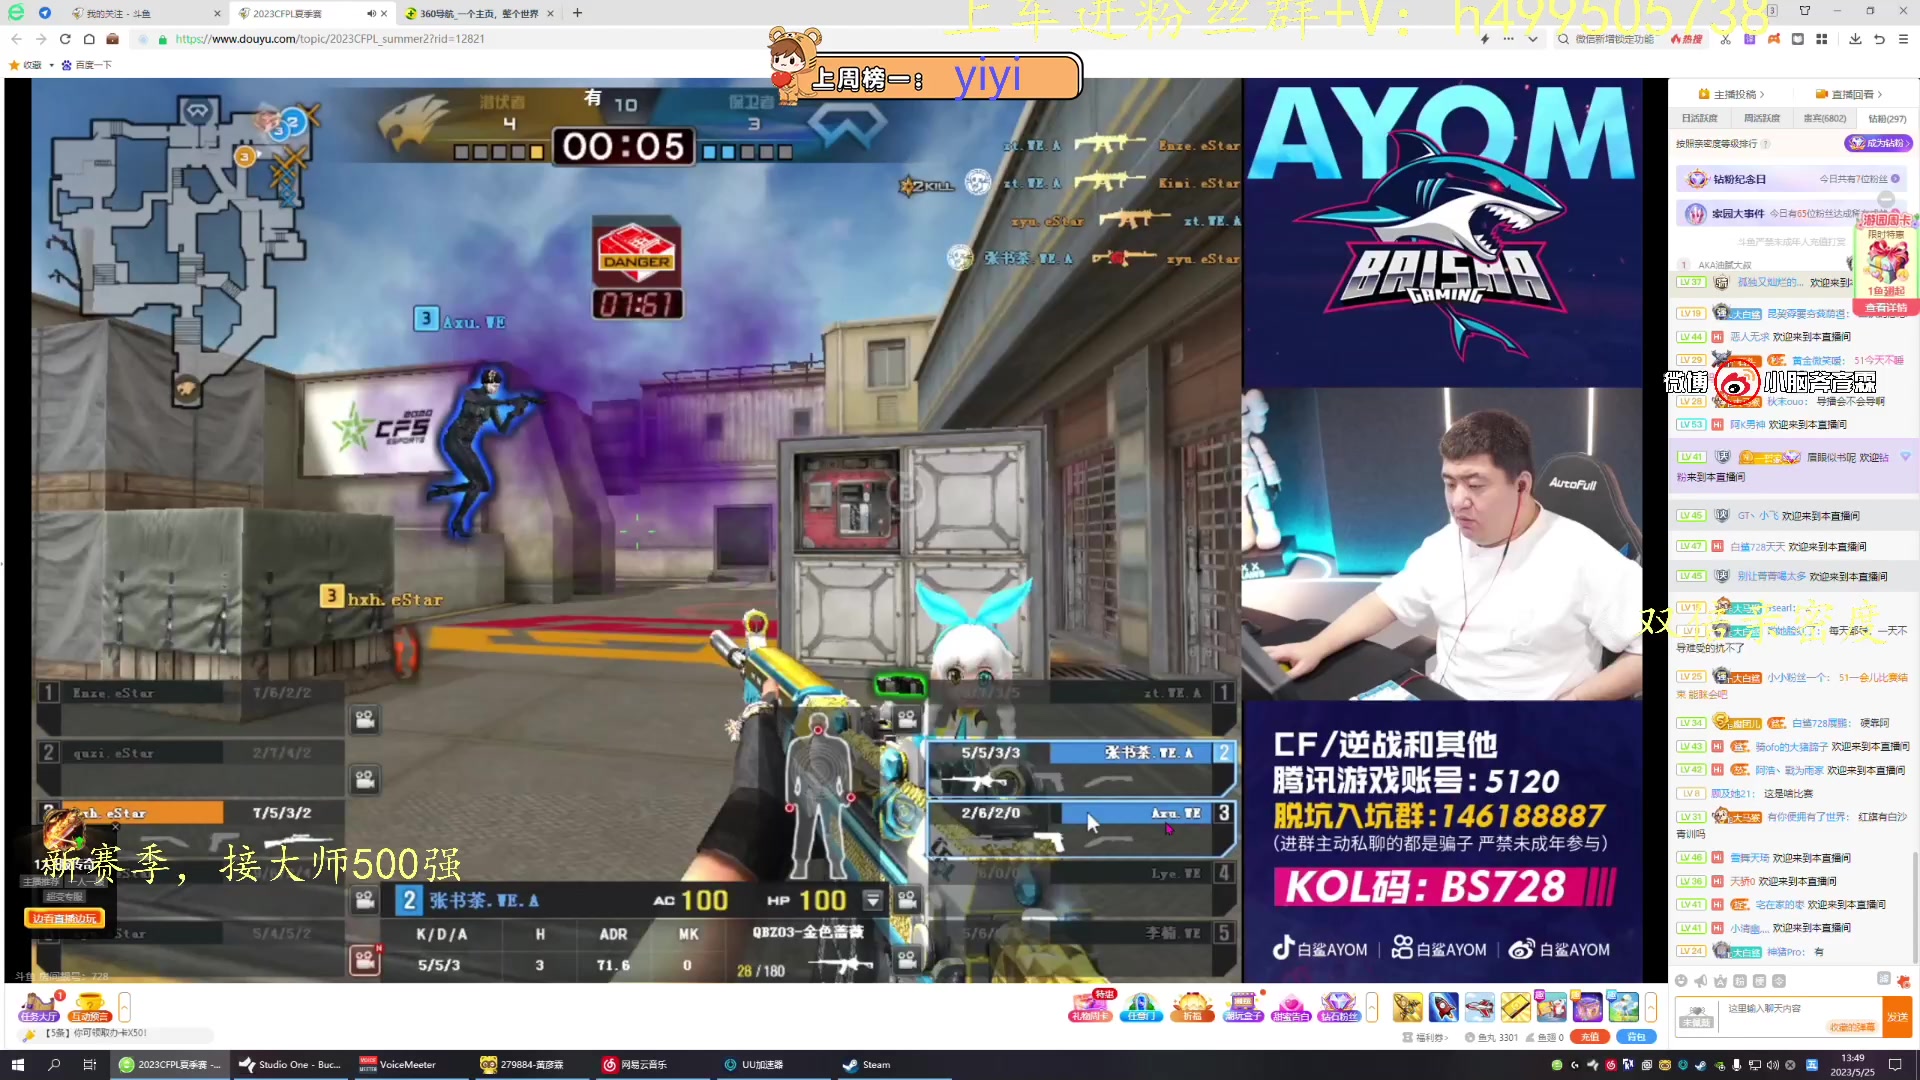Reload the page with refresh icon
This screenshot has height=1080, width=1920.
click(65, 39)
